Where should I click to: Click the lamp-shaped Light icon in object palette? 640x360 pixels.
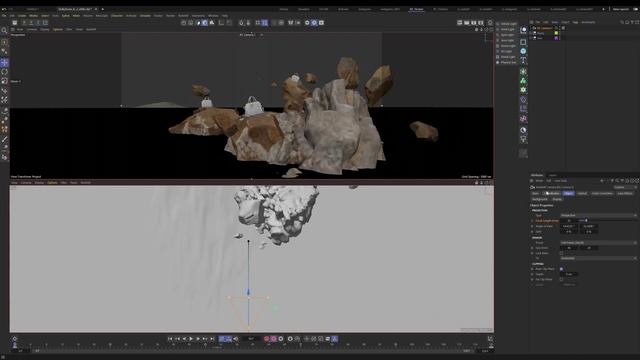click(x=523, y=139)
